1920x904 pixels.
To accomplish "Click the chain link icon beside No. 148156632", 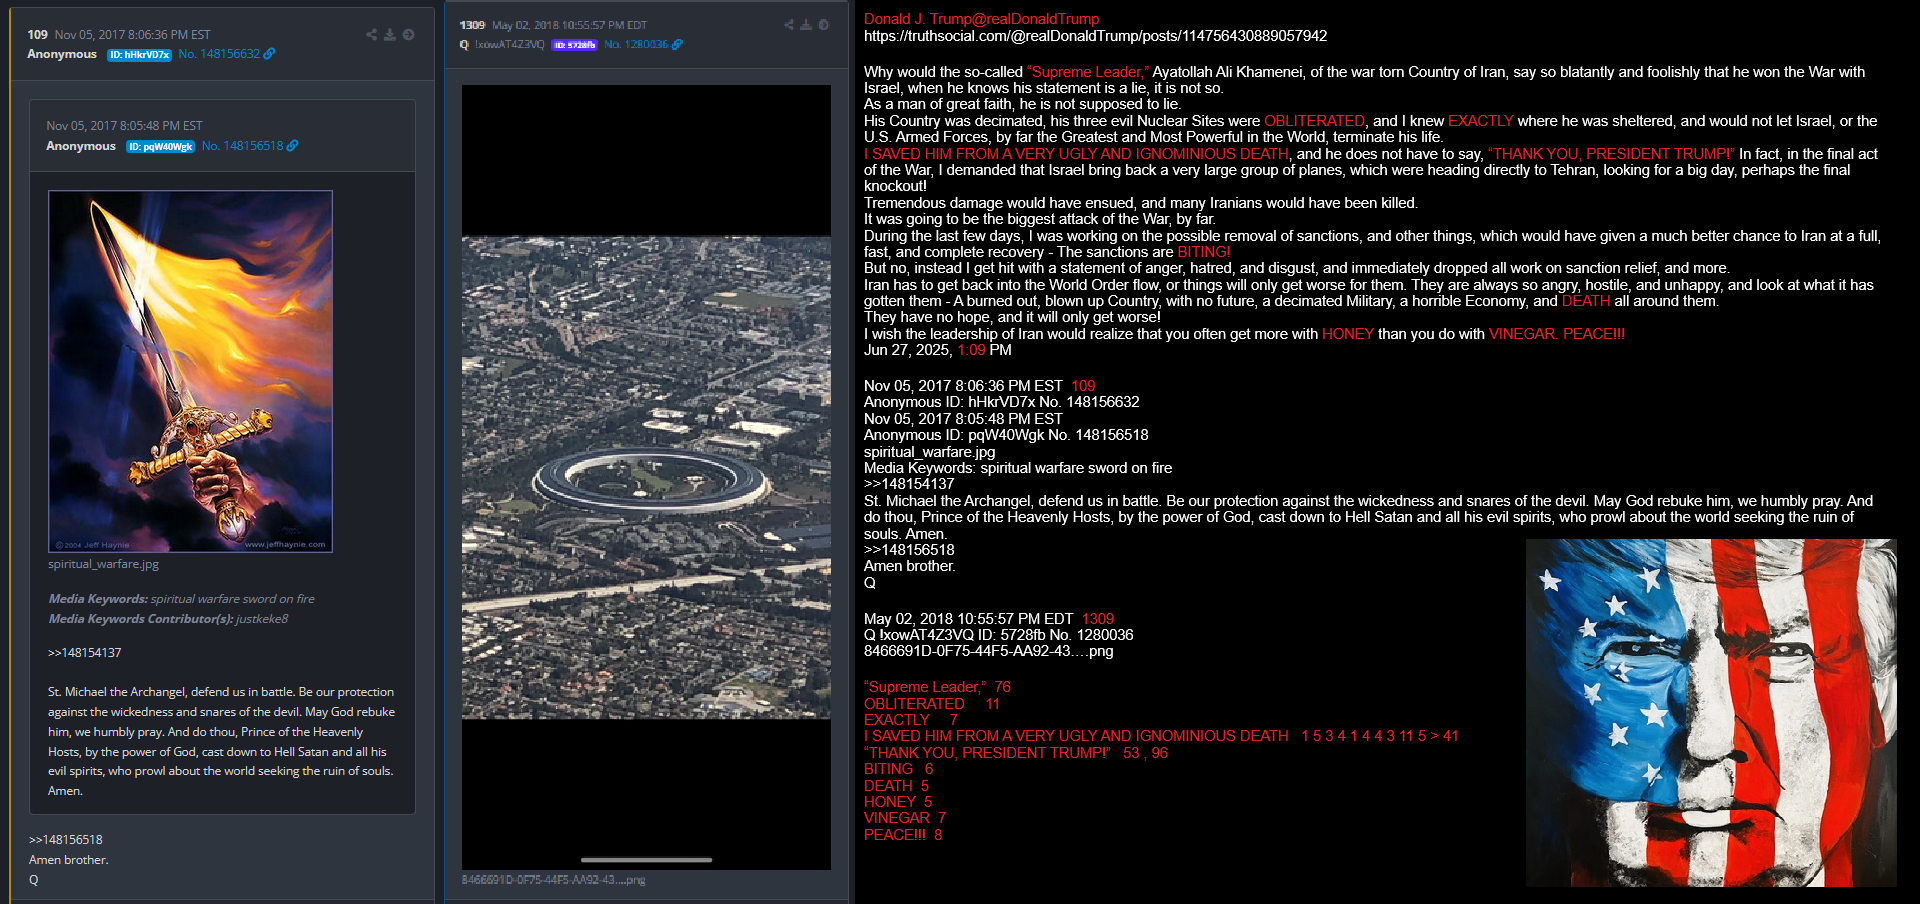I will tap(269, 54).
